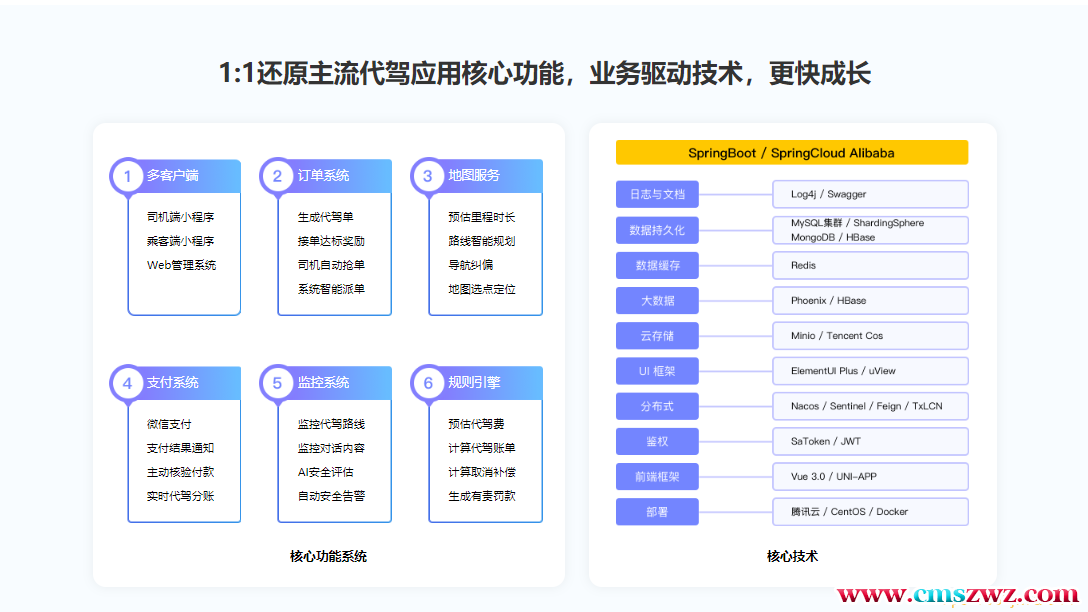Expand the 日志与文档 entry
This screenshot has height=612, width=1088.
[657, 194]
